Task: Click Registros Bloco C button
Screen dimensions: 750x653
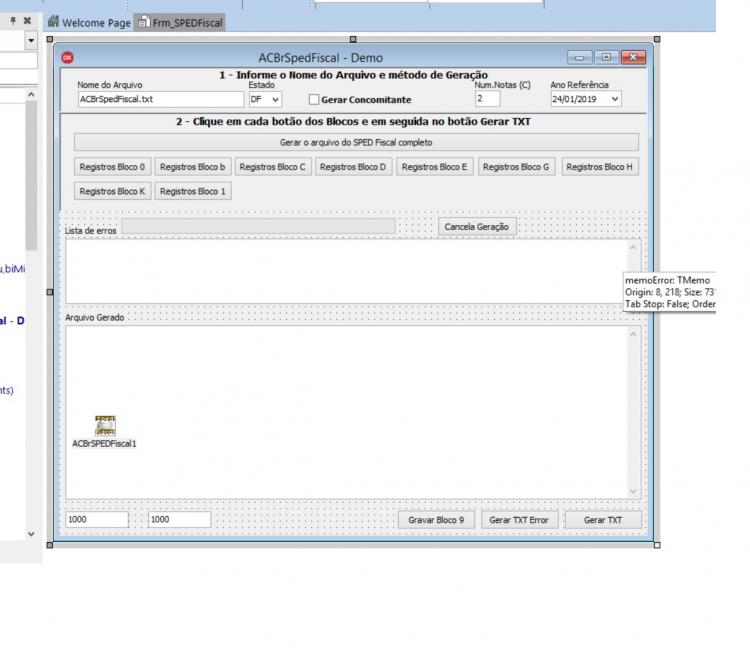Action: pos(273,167)
